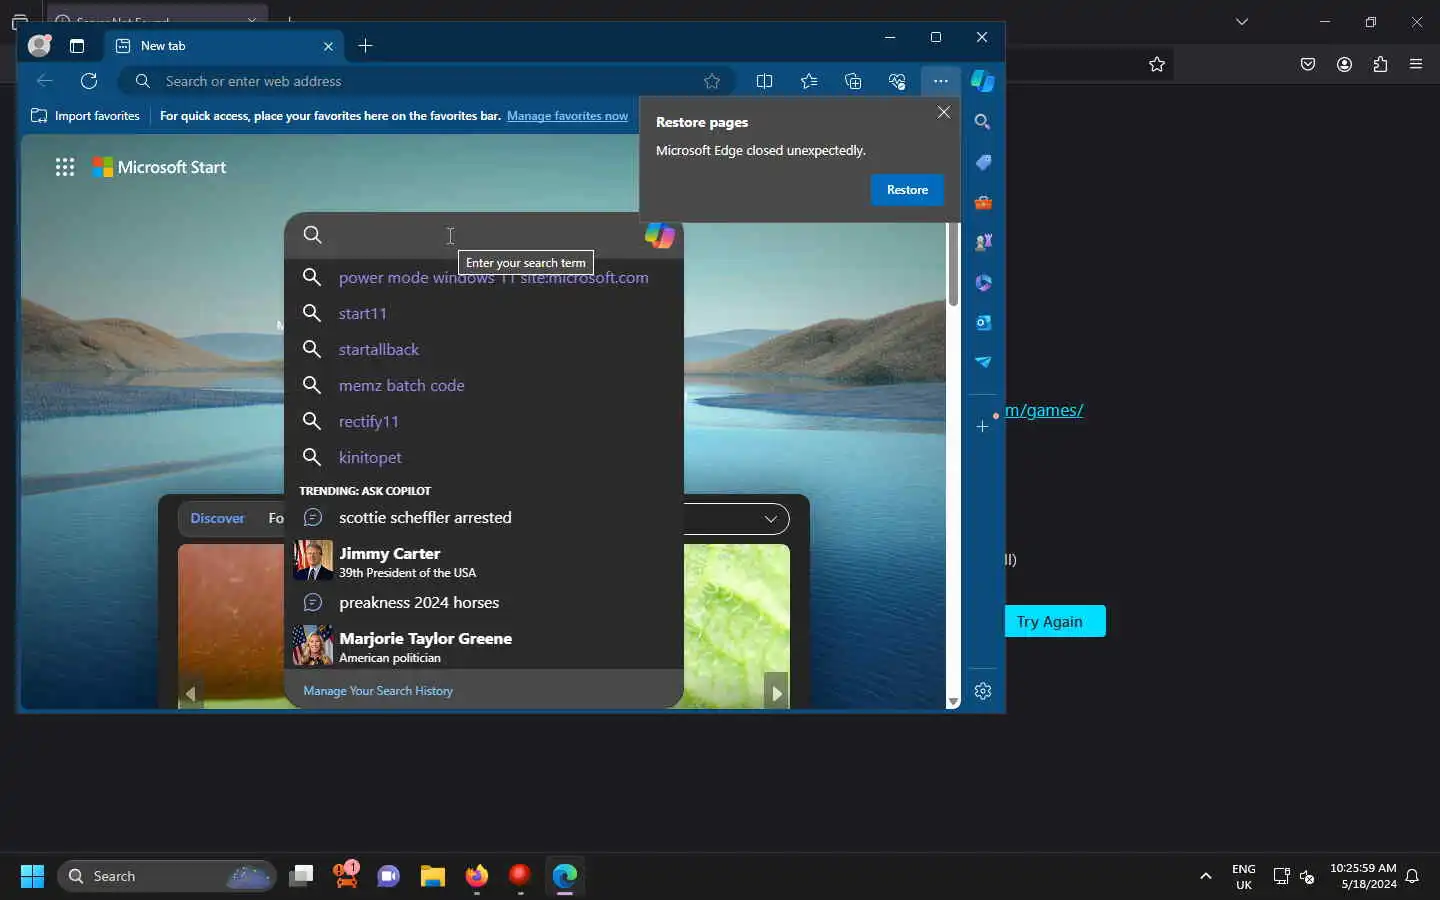
Task: Click the Microsoft Start search field
Action: pos(484,235)
